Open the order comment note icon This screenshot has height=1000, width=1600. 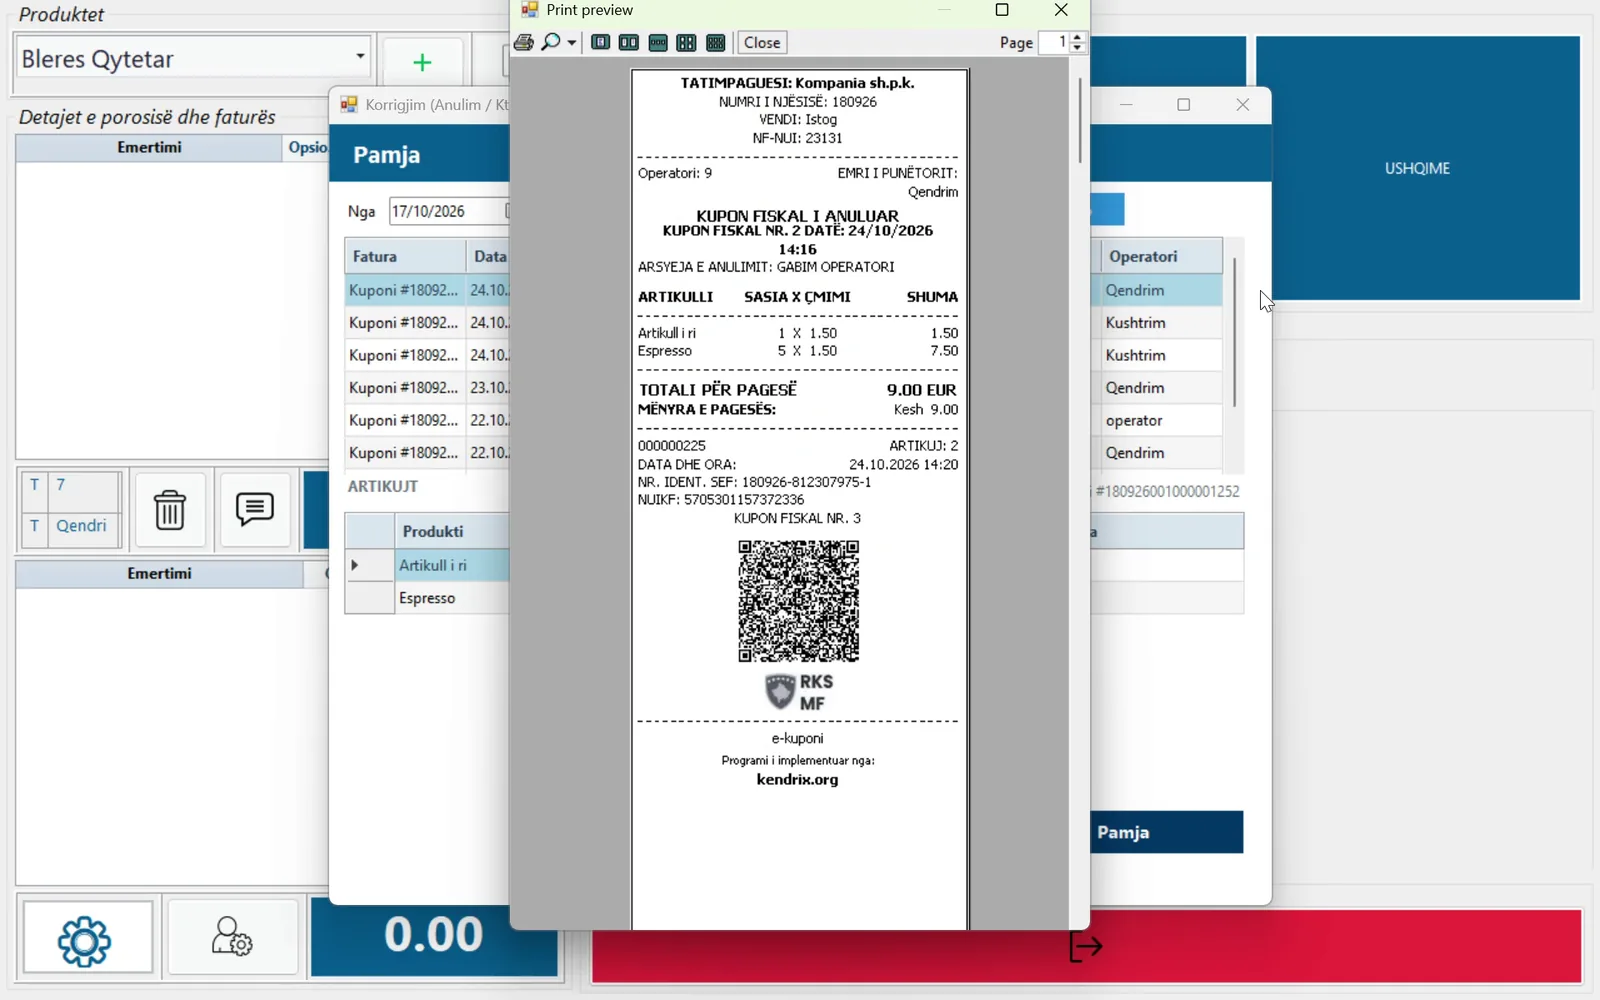(x=255, y=509)
